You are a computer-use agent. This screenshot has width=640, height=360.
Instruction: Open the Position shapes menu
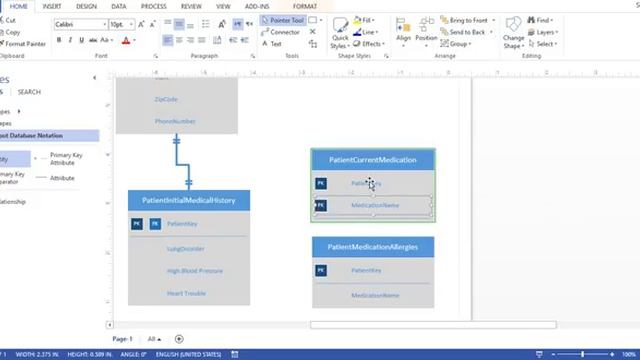pos(426,32)
